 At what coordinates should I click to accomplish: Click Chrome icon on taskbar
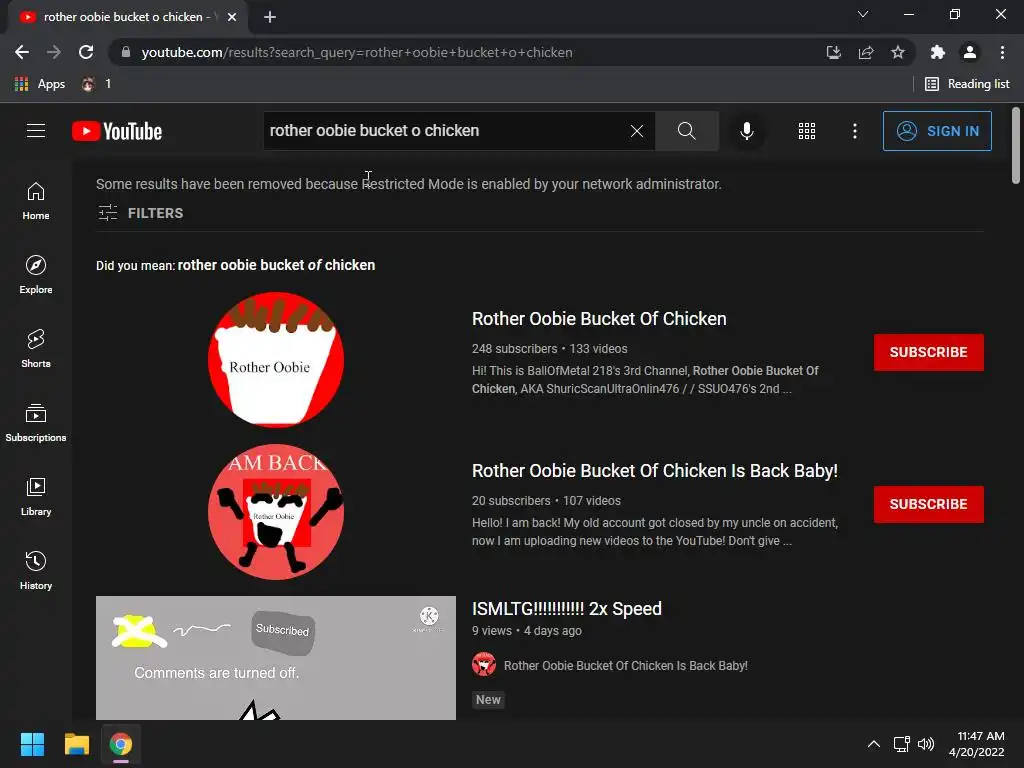(x=121, y=744)
